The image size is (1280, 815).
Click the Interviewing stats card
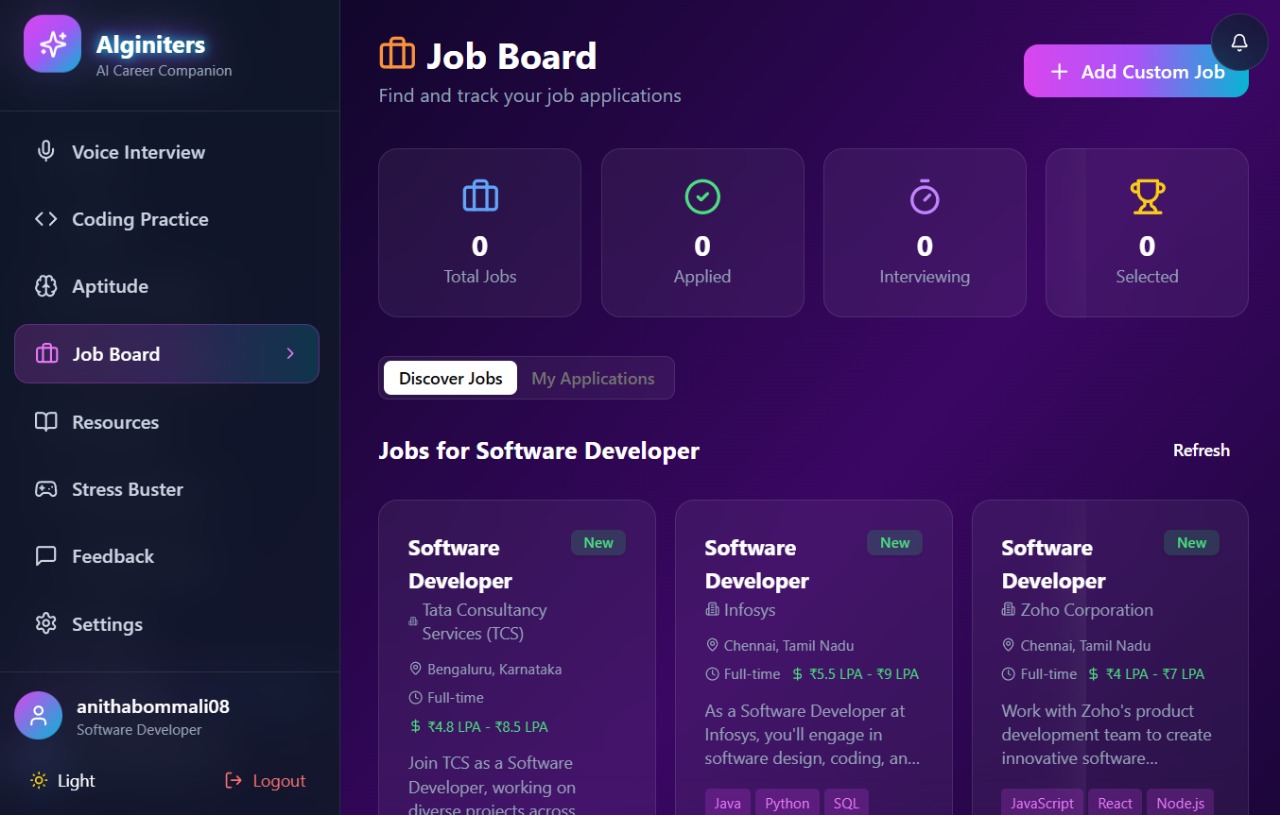click(924, 232)
